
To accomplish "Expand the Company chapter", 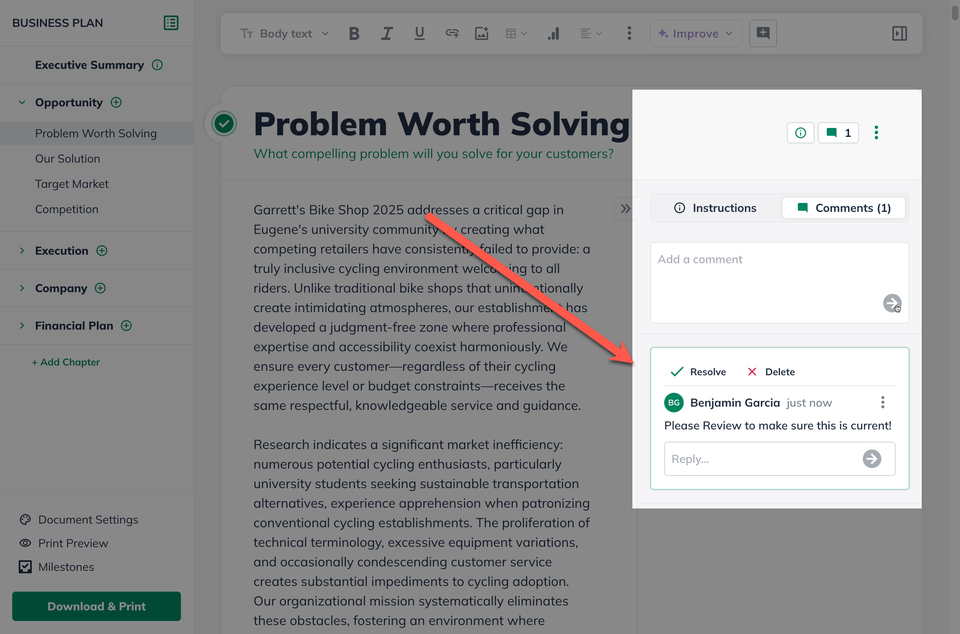I will pyautogui.click(x=22, y=288).
